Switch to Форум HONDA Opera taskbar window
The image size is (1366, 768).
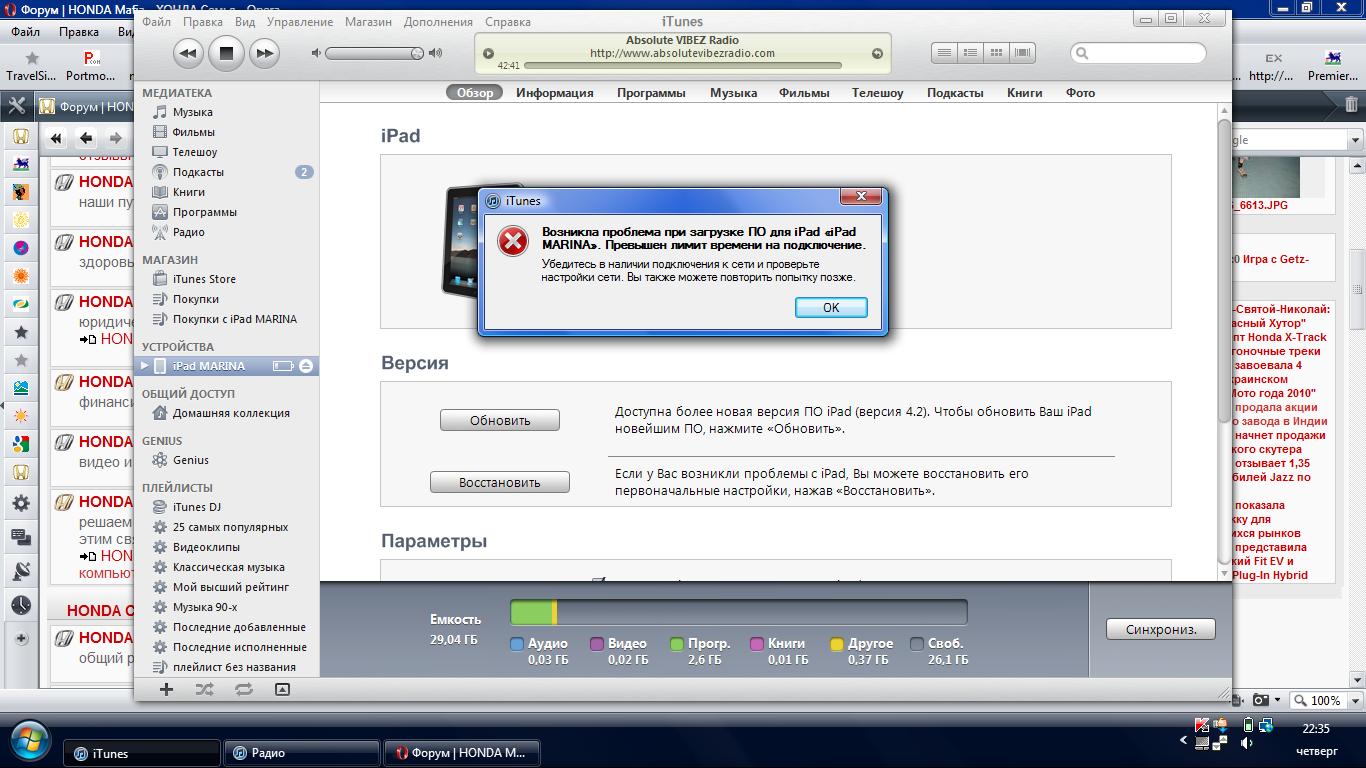click(x=462, y=753)
